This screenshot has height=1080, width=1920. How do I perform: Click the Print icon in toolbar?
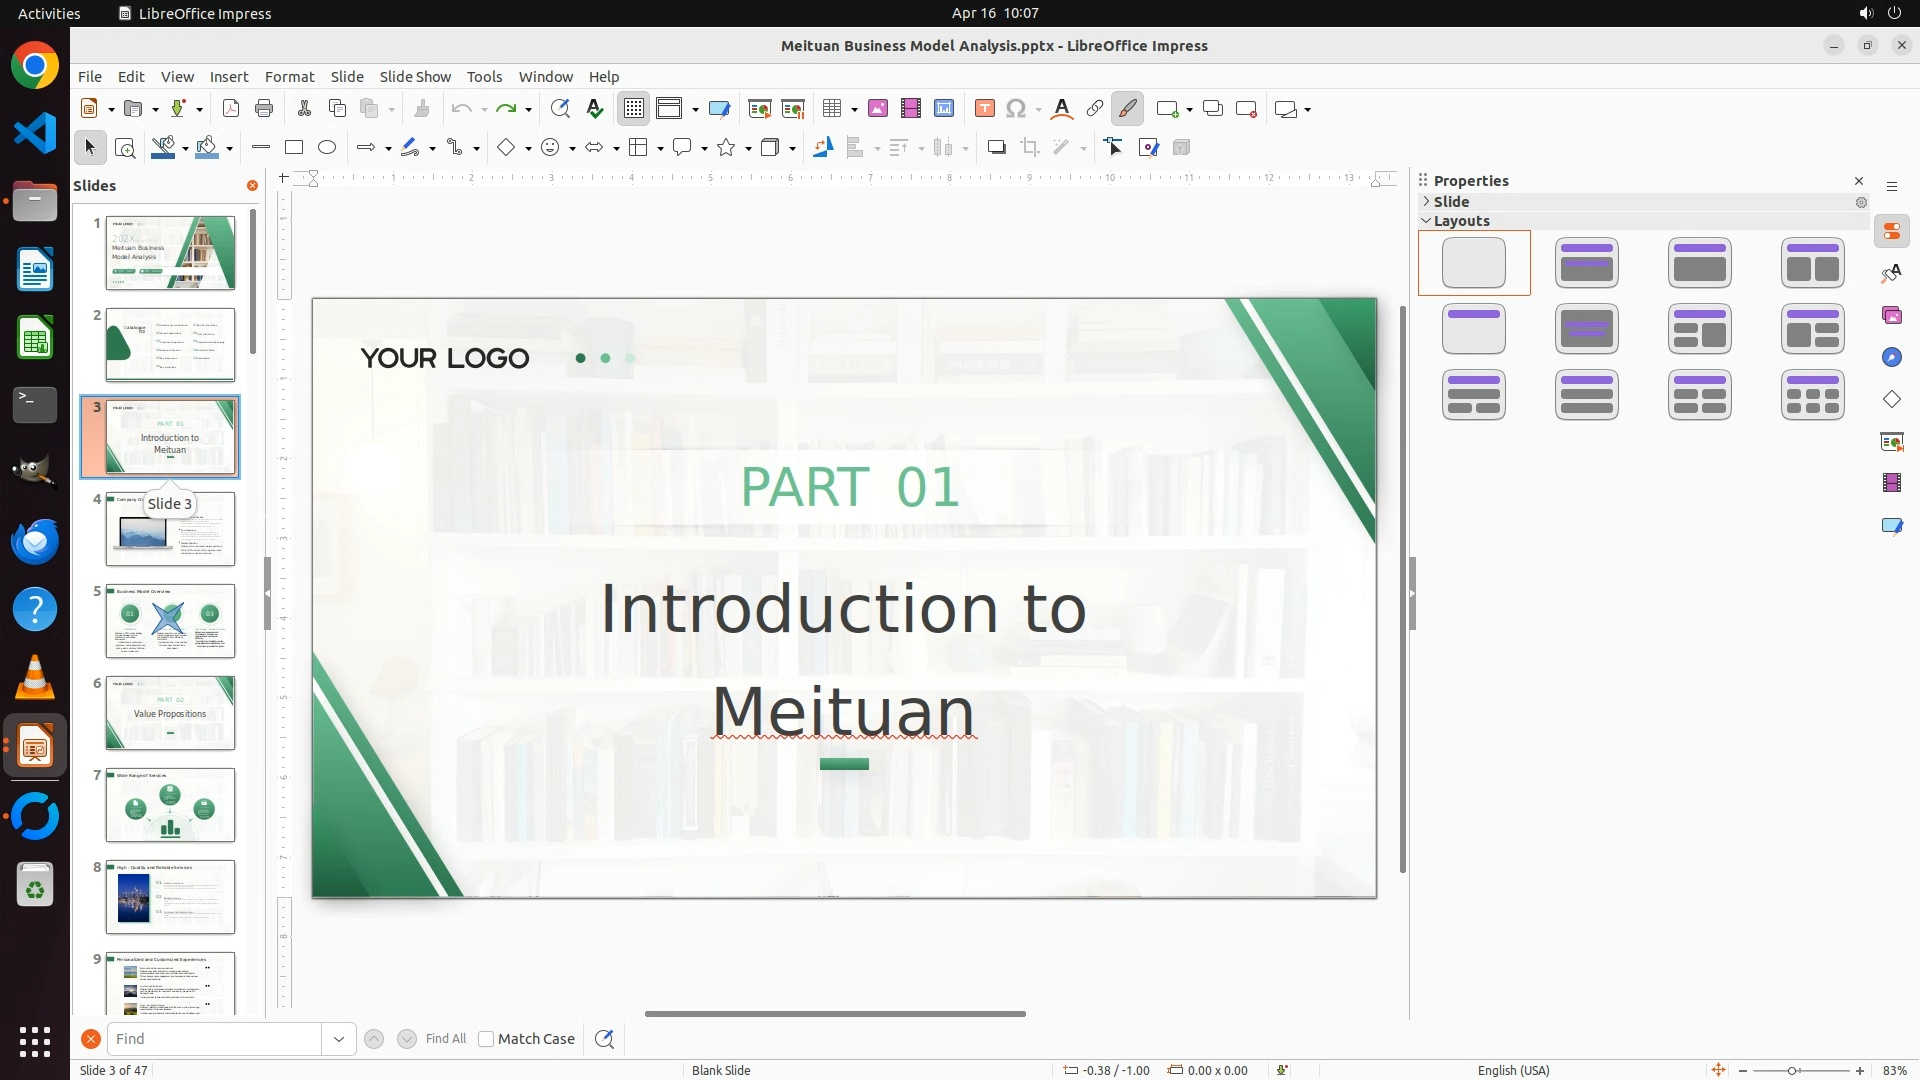click(264, 109)
